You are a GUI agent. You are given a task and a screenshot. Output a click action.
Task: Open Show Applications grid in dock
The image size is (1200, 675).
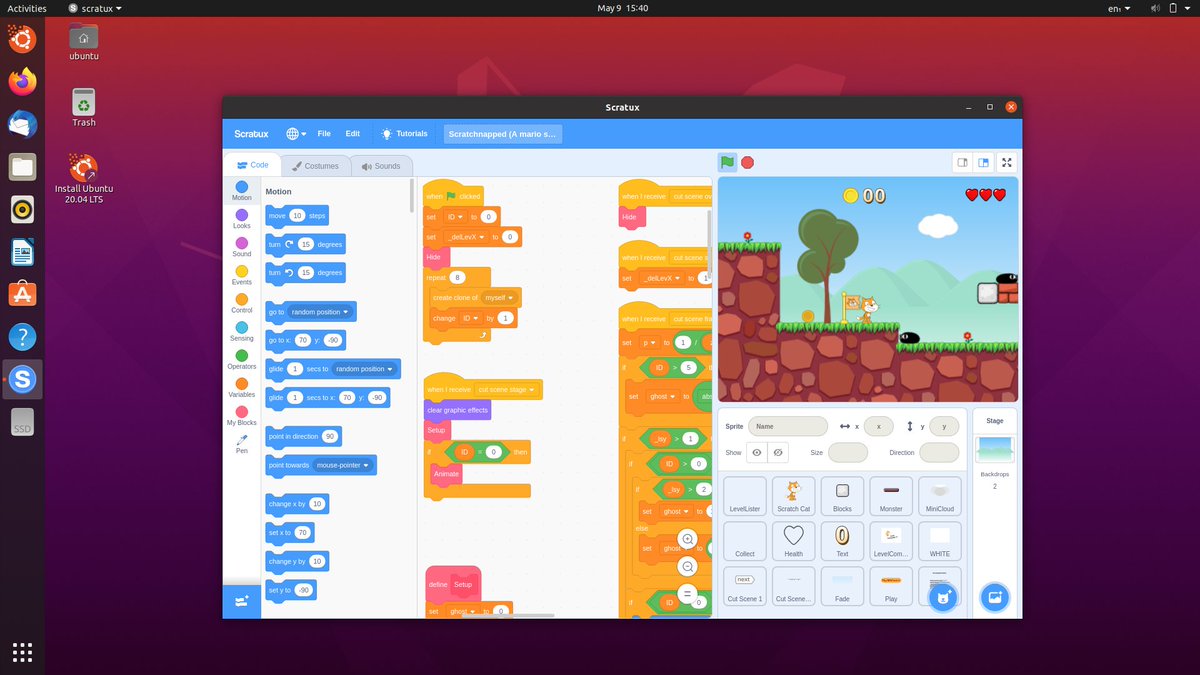pos(22,652)
